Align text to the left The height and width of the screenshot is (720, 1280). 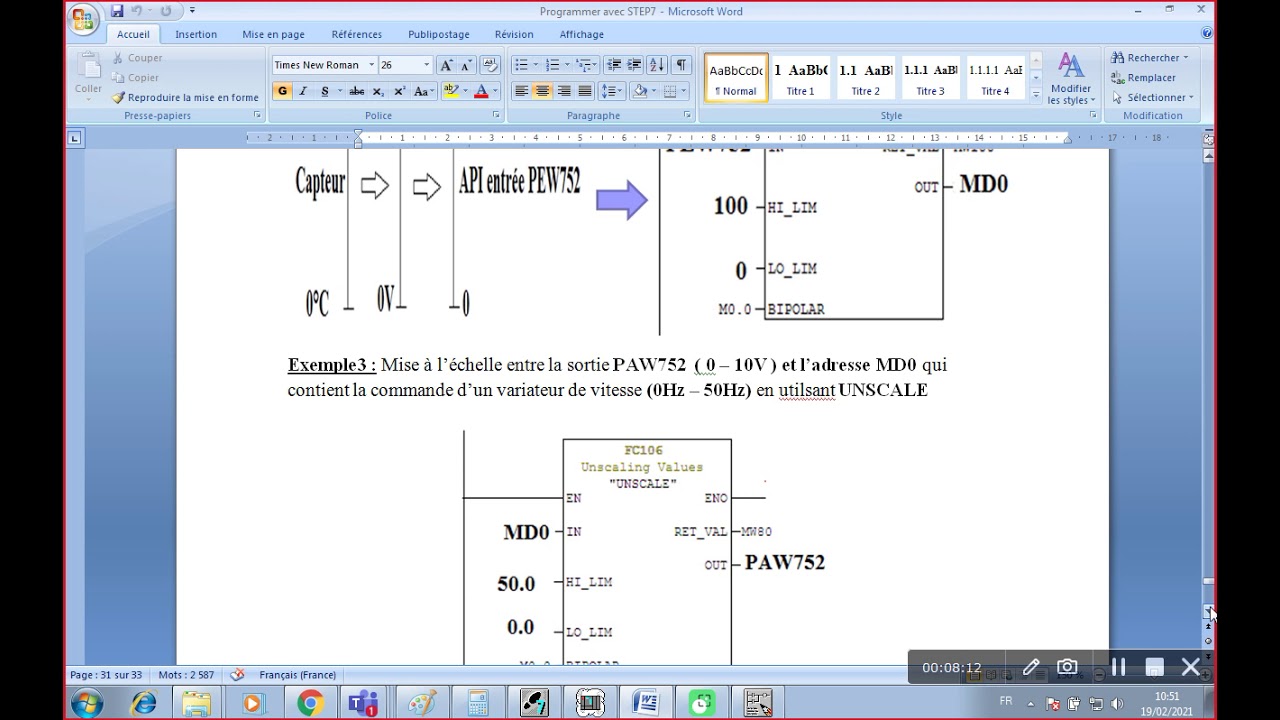click(521, 91)
